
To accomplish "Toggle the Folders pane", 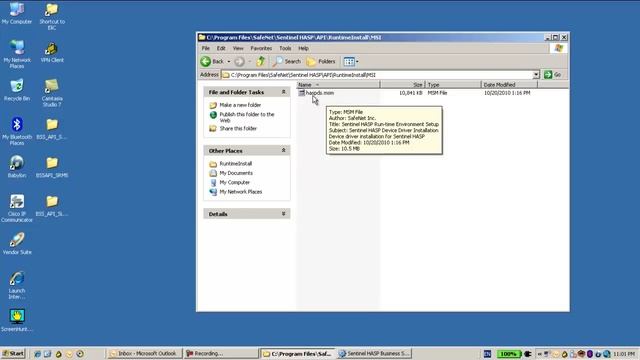I will point(321,62).
